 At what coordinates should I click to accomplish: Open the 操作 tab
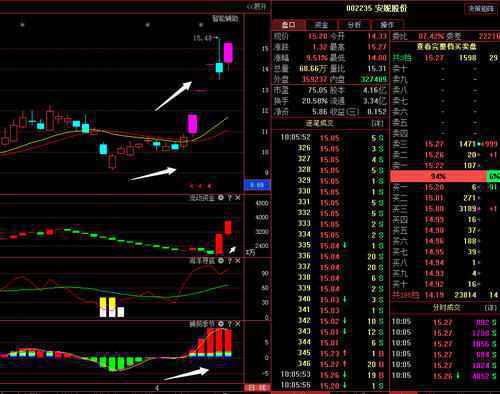[x=387, y=25]
